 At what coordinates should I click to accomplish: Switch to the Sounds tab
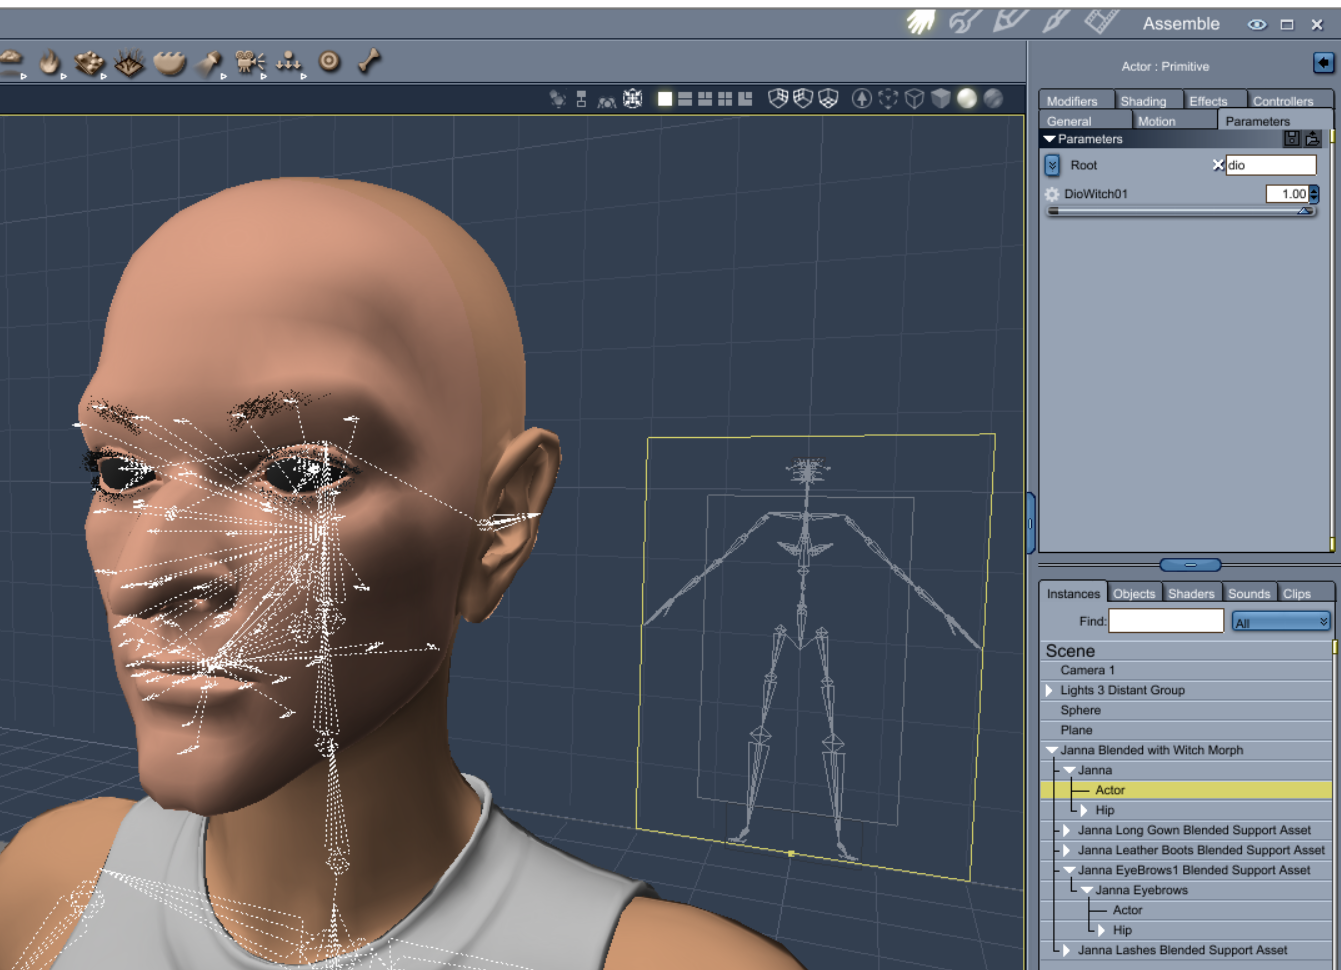[1249, 593]
